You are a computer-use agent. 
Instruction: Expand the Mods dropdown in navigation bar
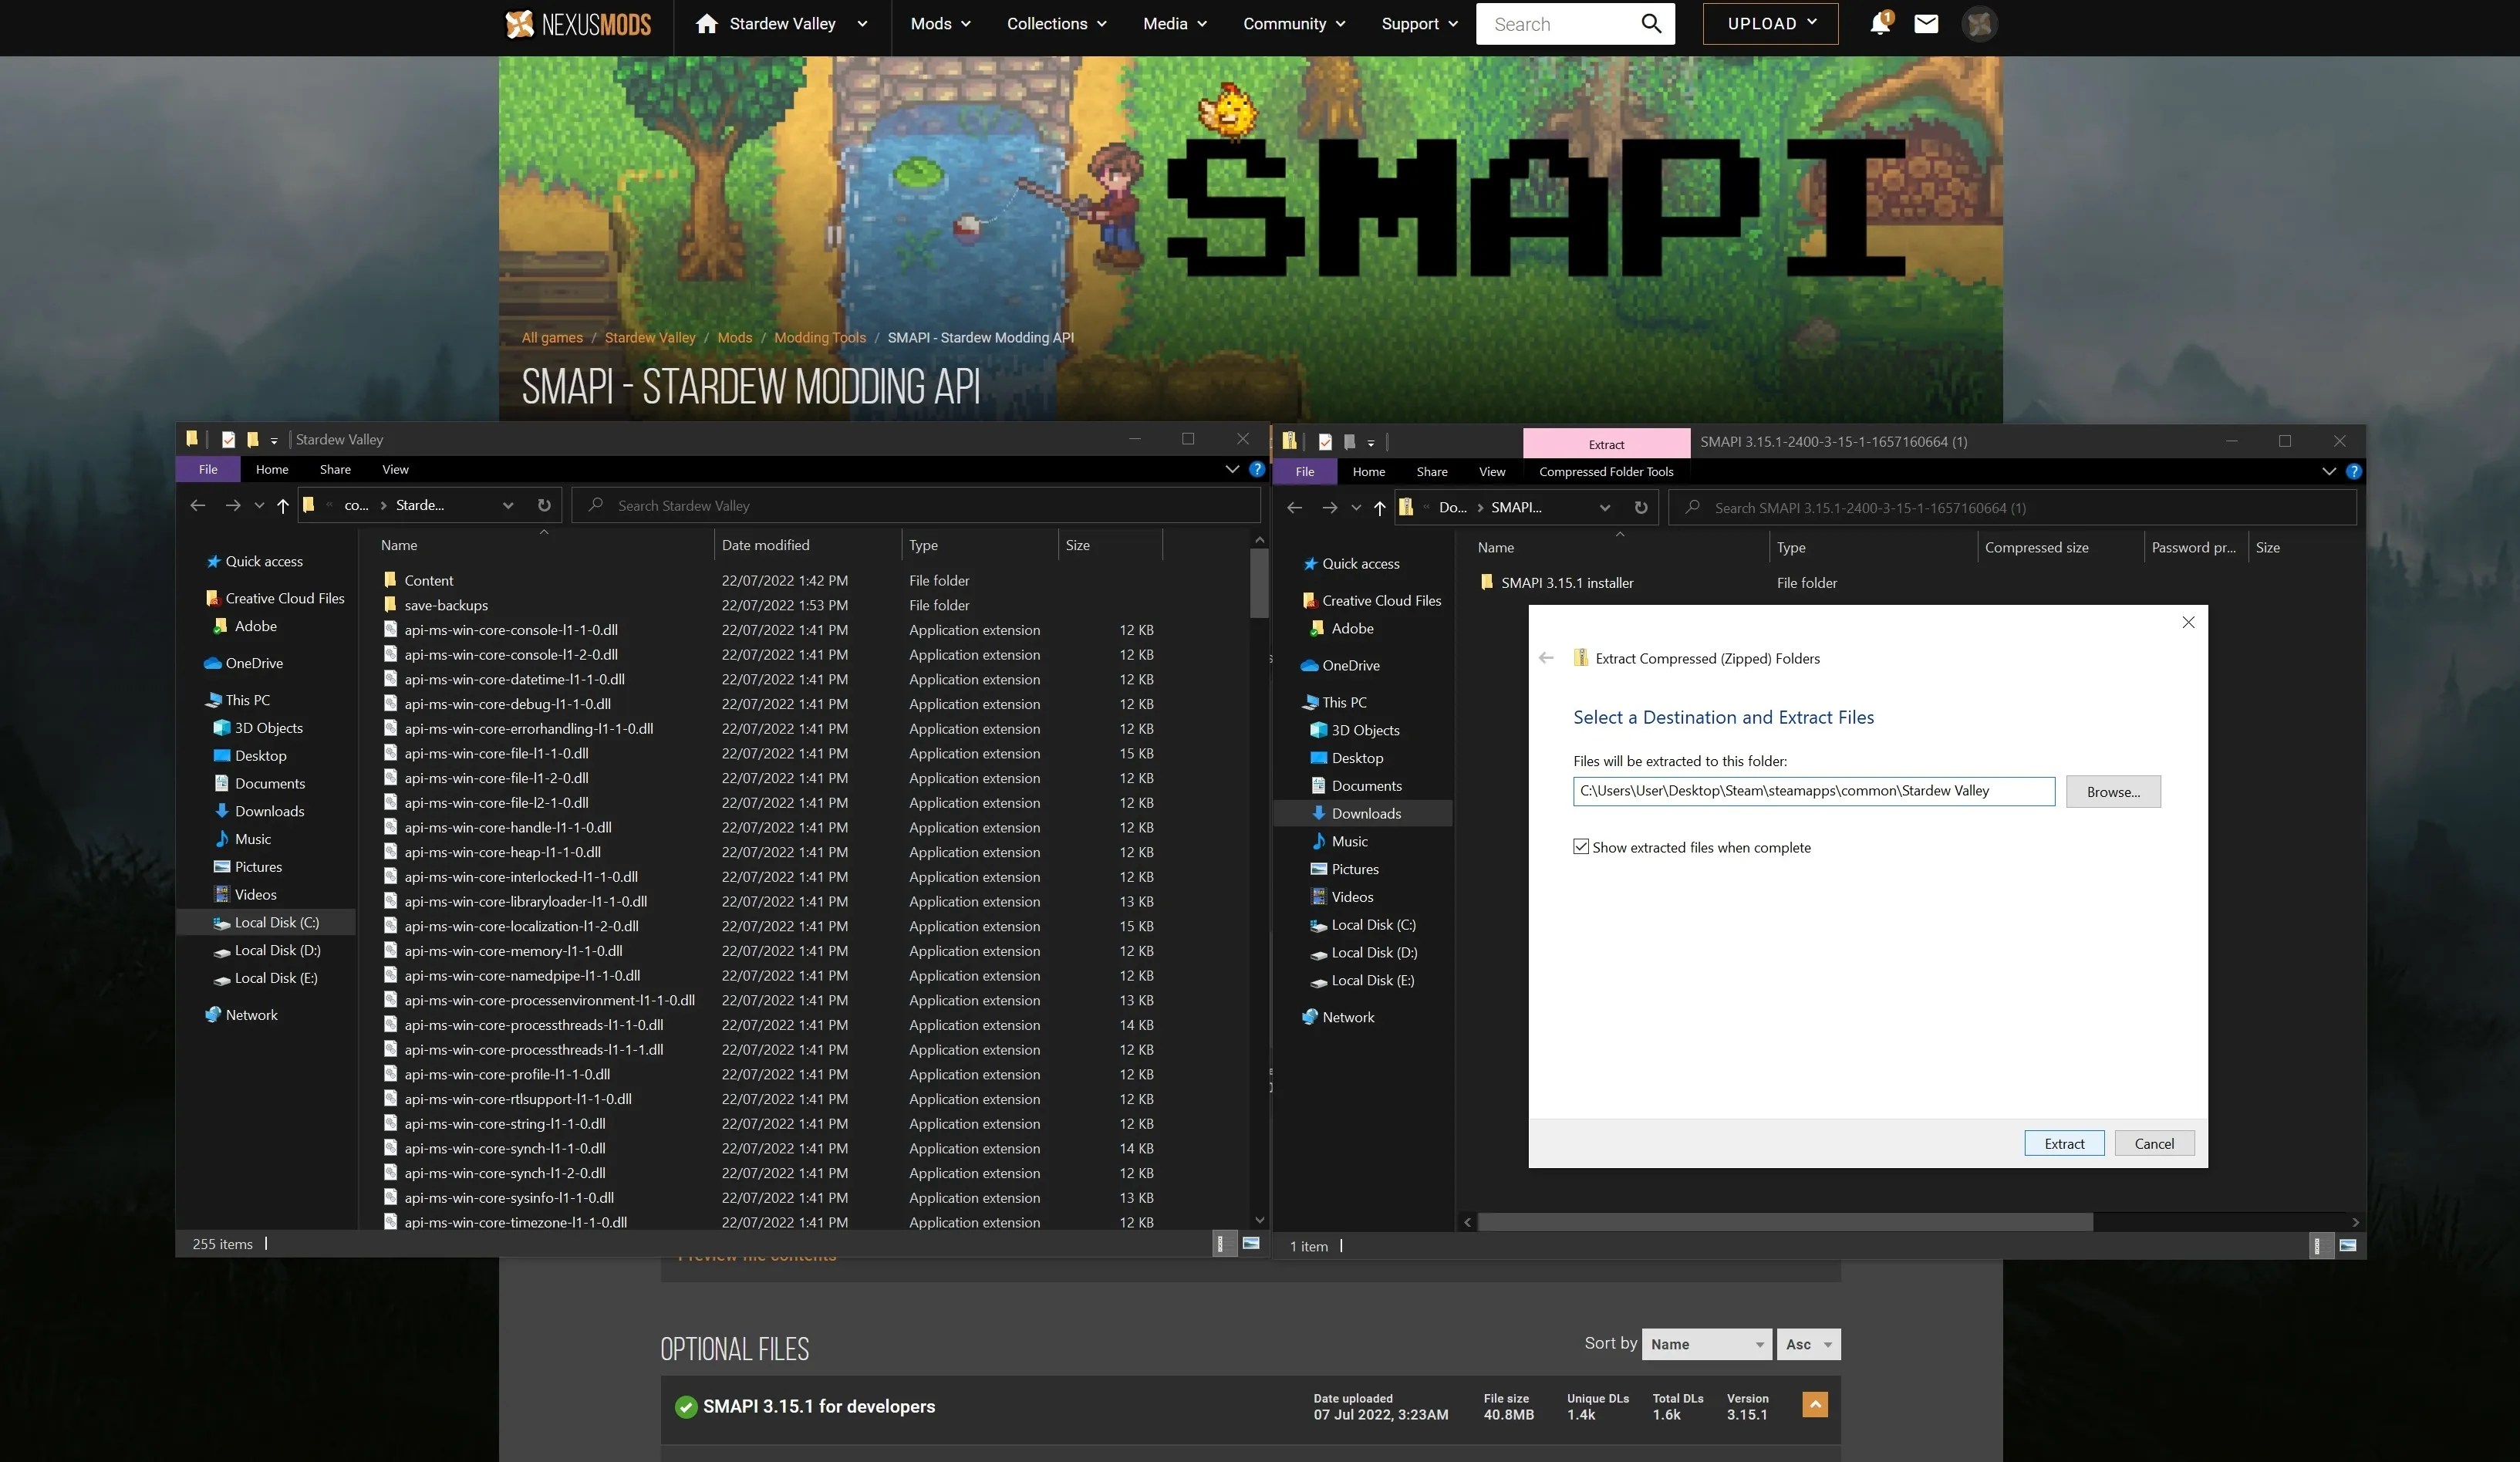(940, 23)
